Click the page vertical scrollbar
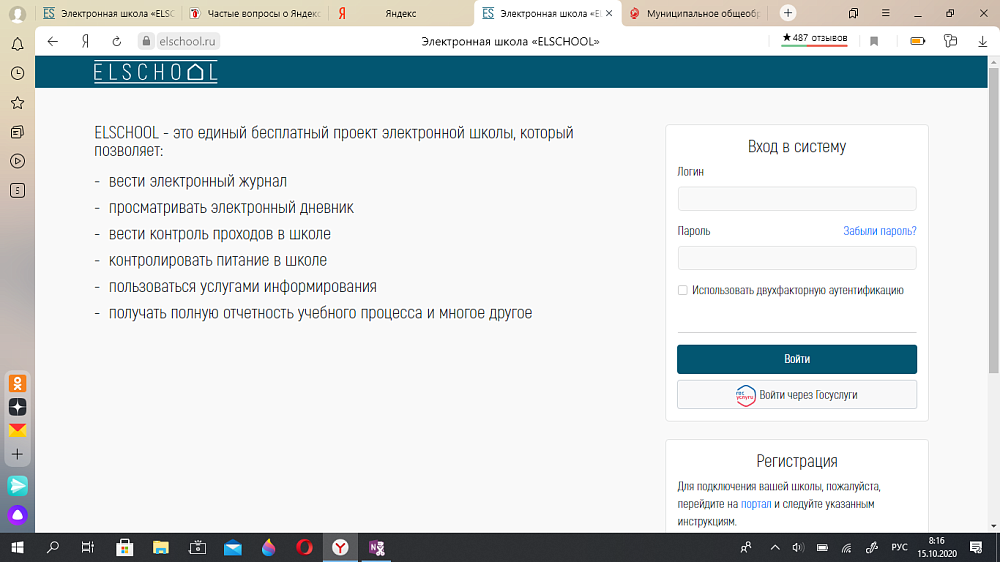The image size is (1000, 562). (993, 220)
